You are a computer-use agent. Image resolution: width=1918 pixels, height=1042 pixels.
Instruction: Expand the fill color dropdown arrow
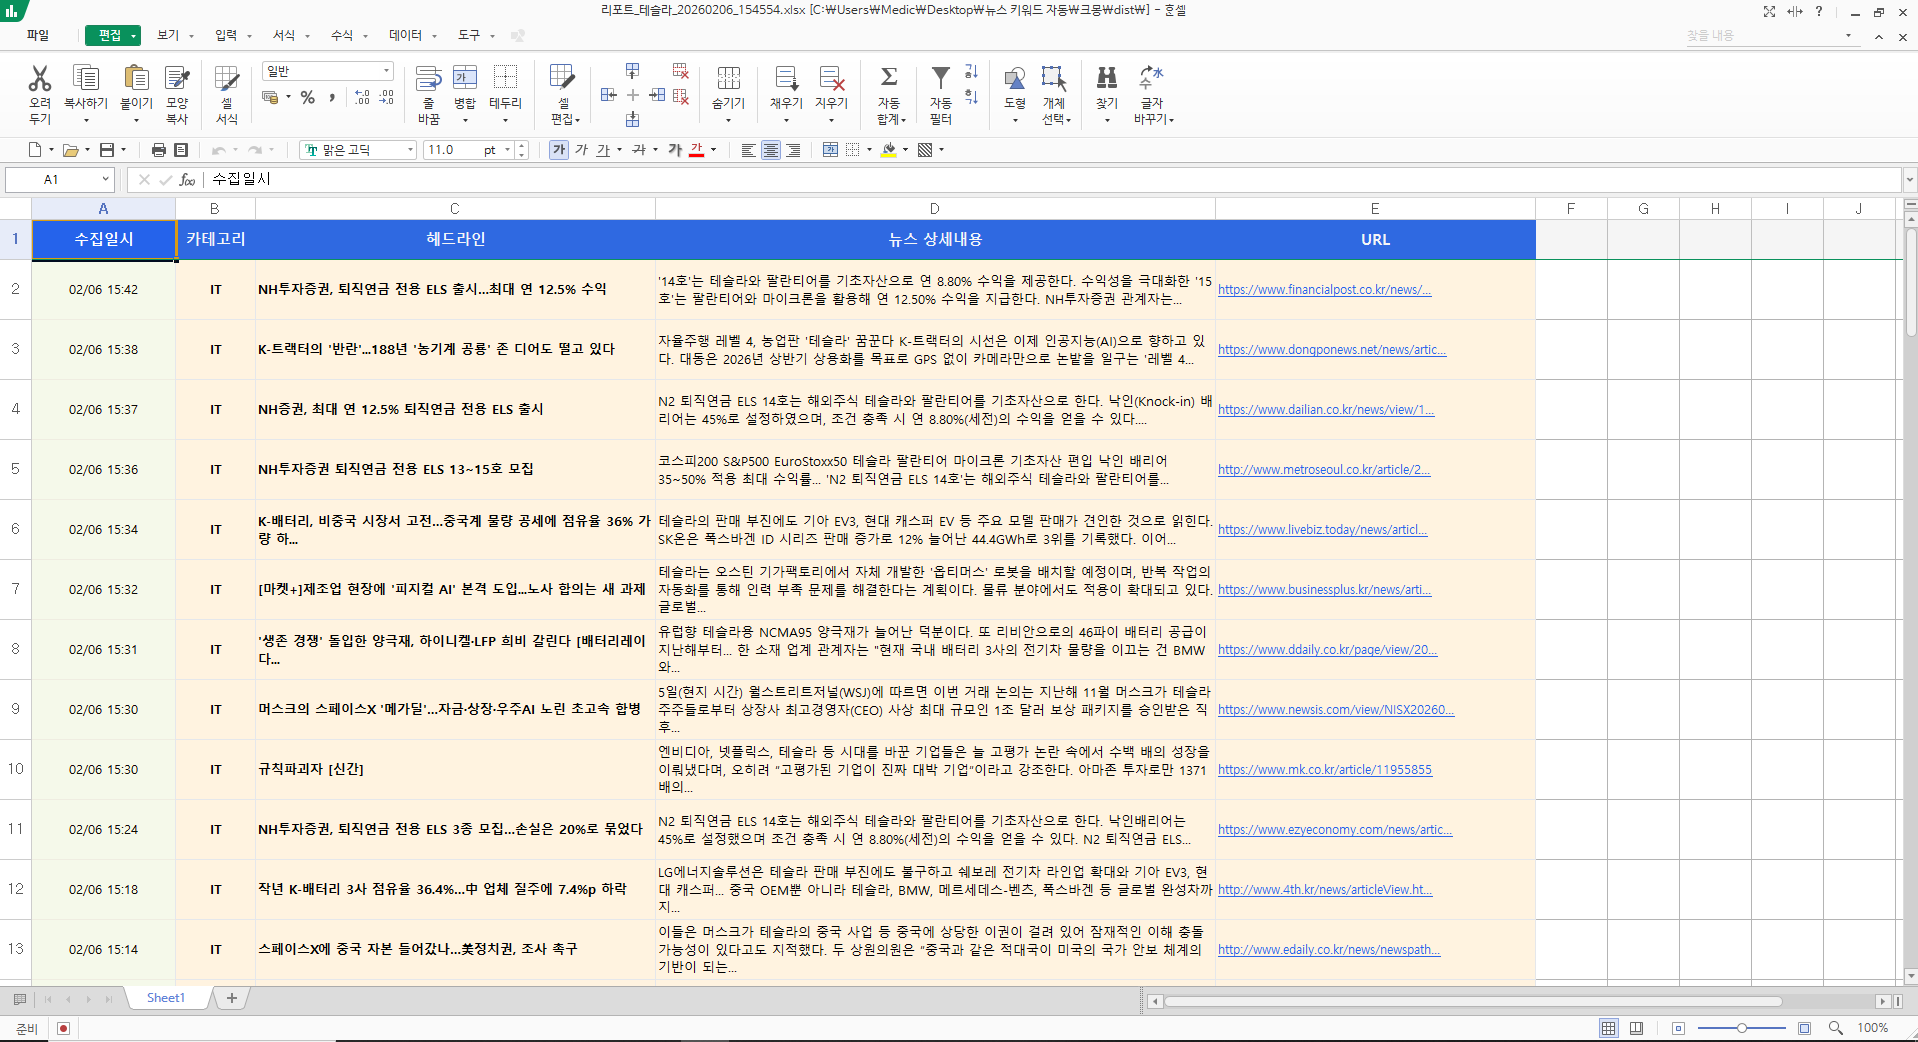(x=905, y=150)
